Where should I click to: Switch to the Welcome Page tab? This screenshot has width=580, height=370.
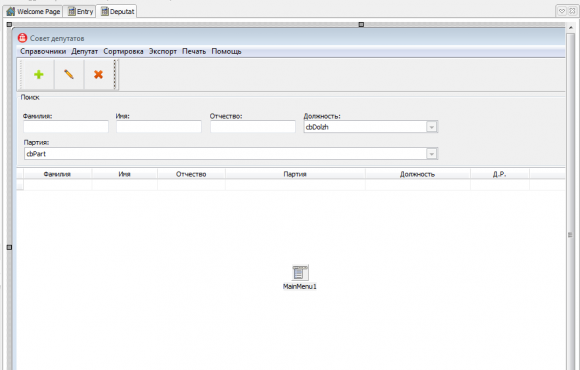tap(33, 11)
